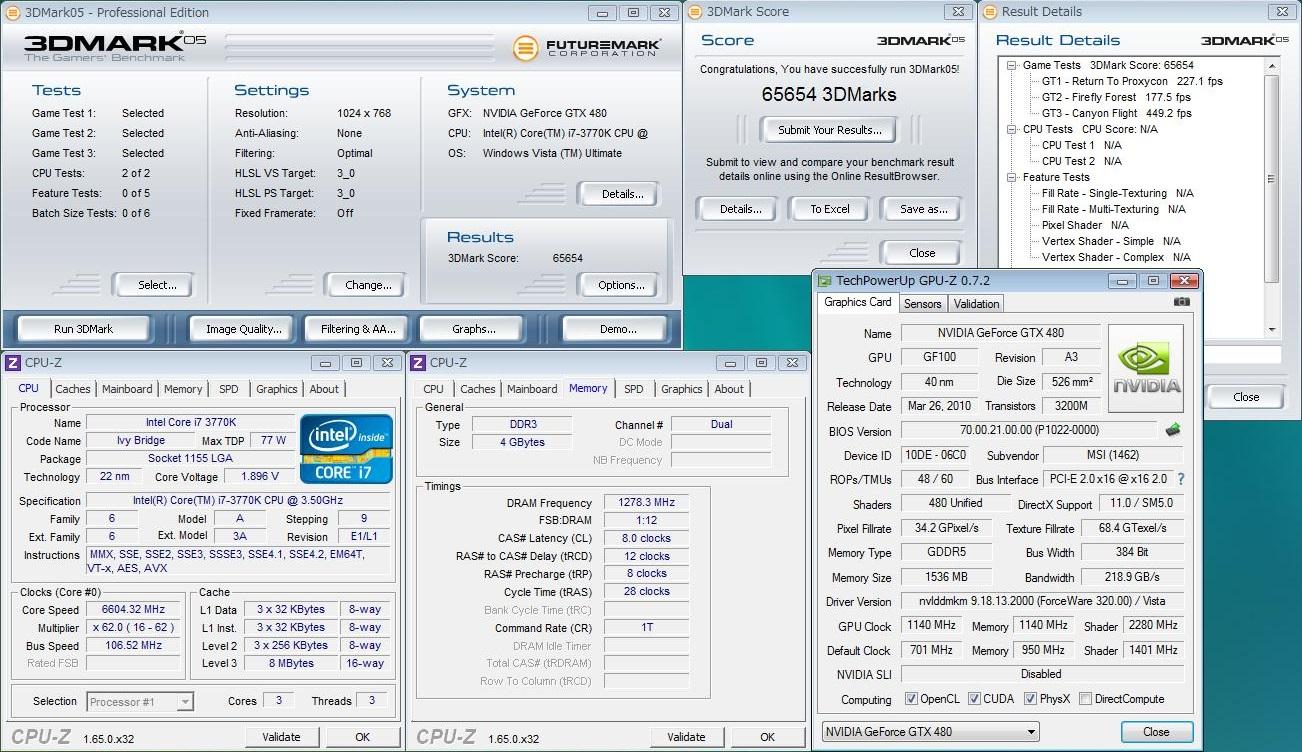Click Result Details scrollbar up arrow

click(1272, 66)
